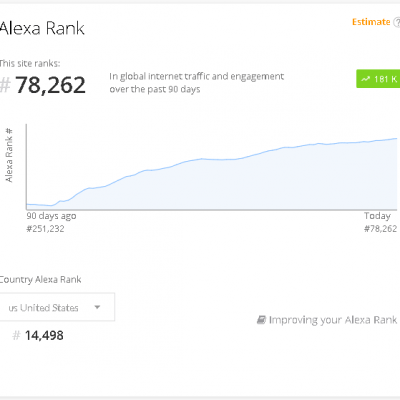
Task: Click the Alexa Rank section heading
Action: (42, 28)
